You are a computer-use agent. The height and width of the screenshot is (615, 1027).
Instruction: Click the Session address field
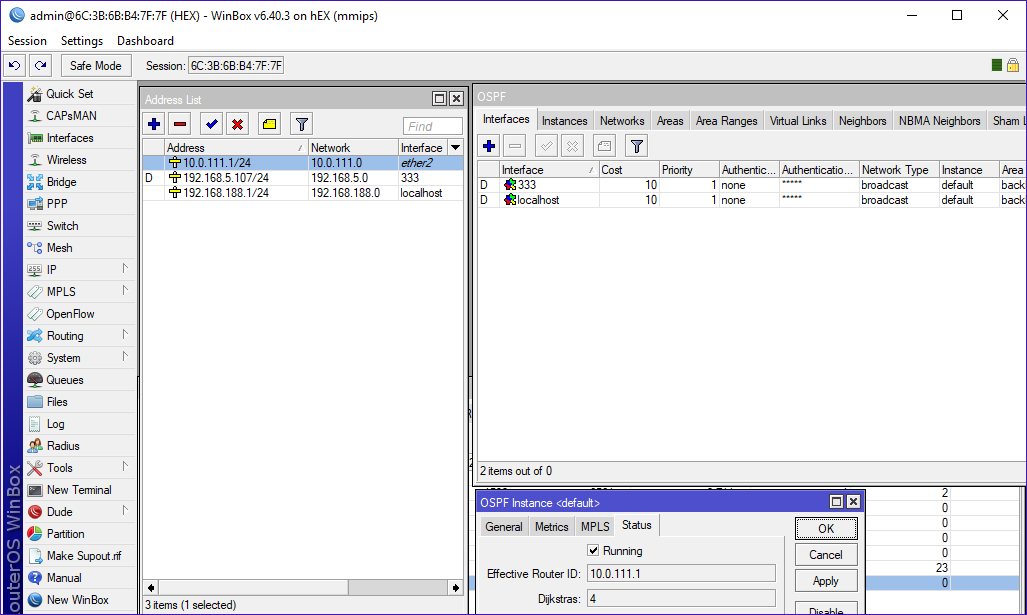coord(236,65)
